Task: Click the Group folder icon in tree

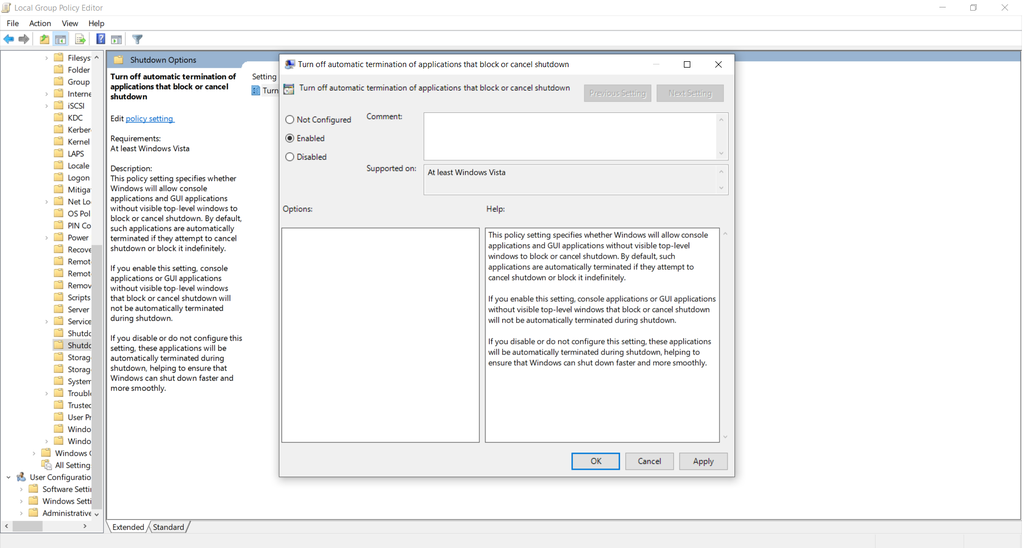Action: point(59,82)
